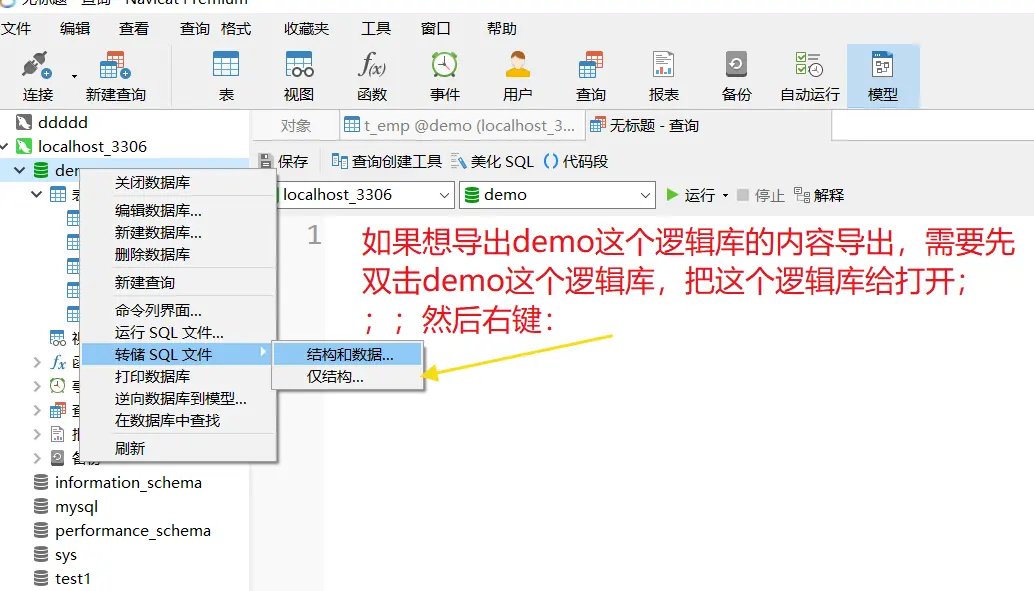The width and height of the screenshot is (1034, 591).
Task: Open the 表 tables toolbar icon
Action: click(x=226, y=76)
